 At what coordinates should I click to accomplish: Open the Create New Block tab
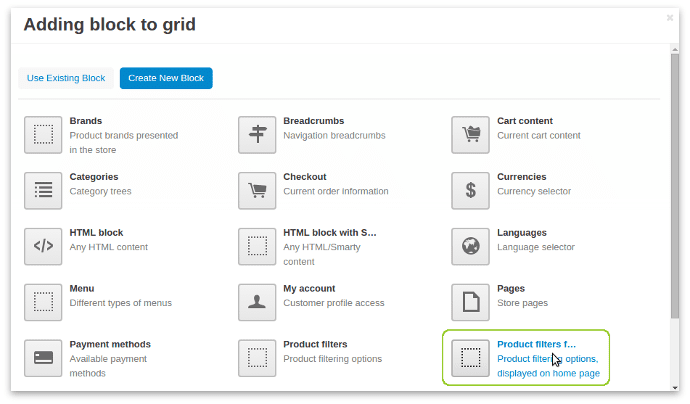166,78
